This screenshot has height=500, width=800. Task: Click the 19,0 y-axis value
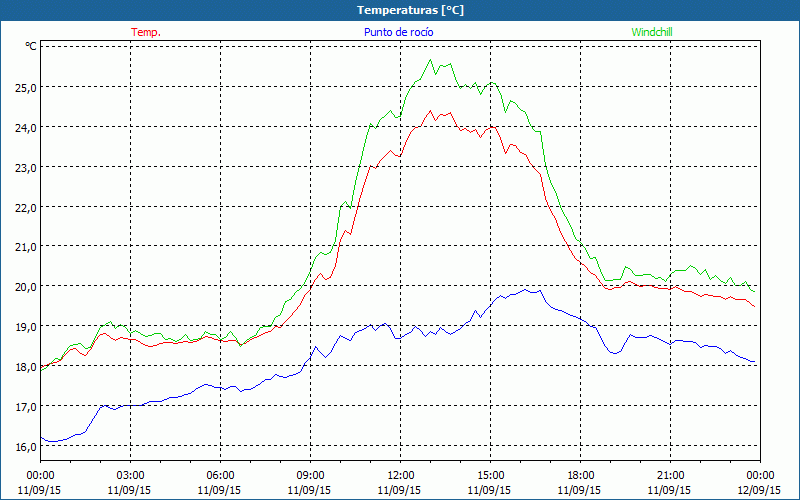[27, 327]
